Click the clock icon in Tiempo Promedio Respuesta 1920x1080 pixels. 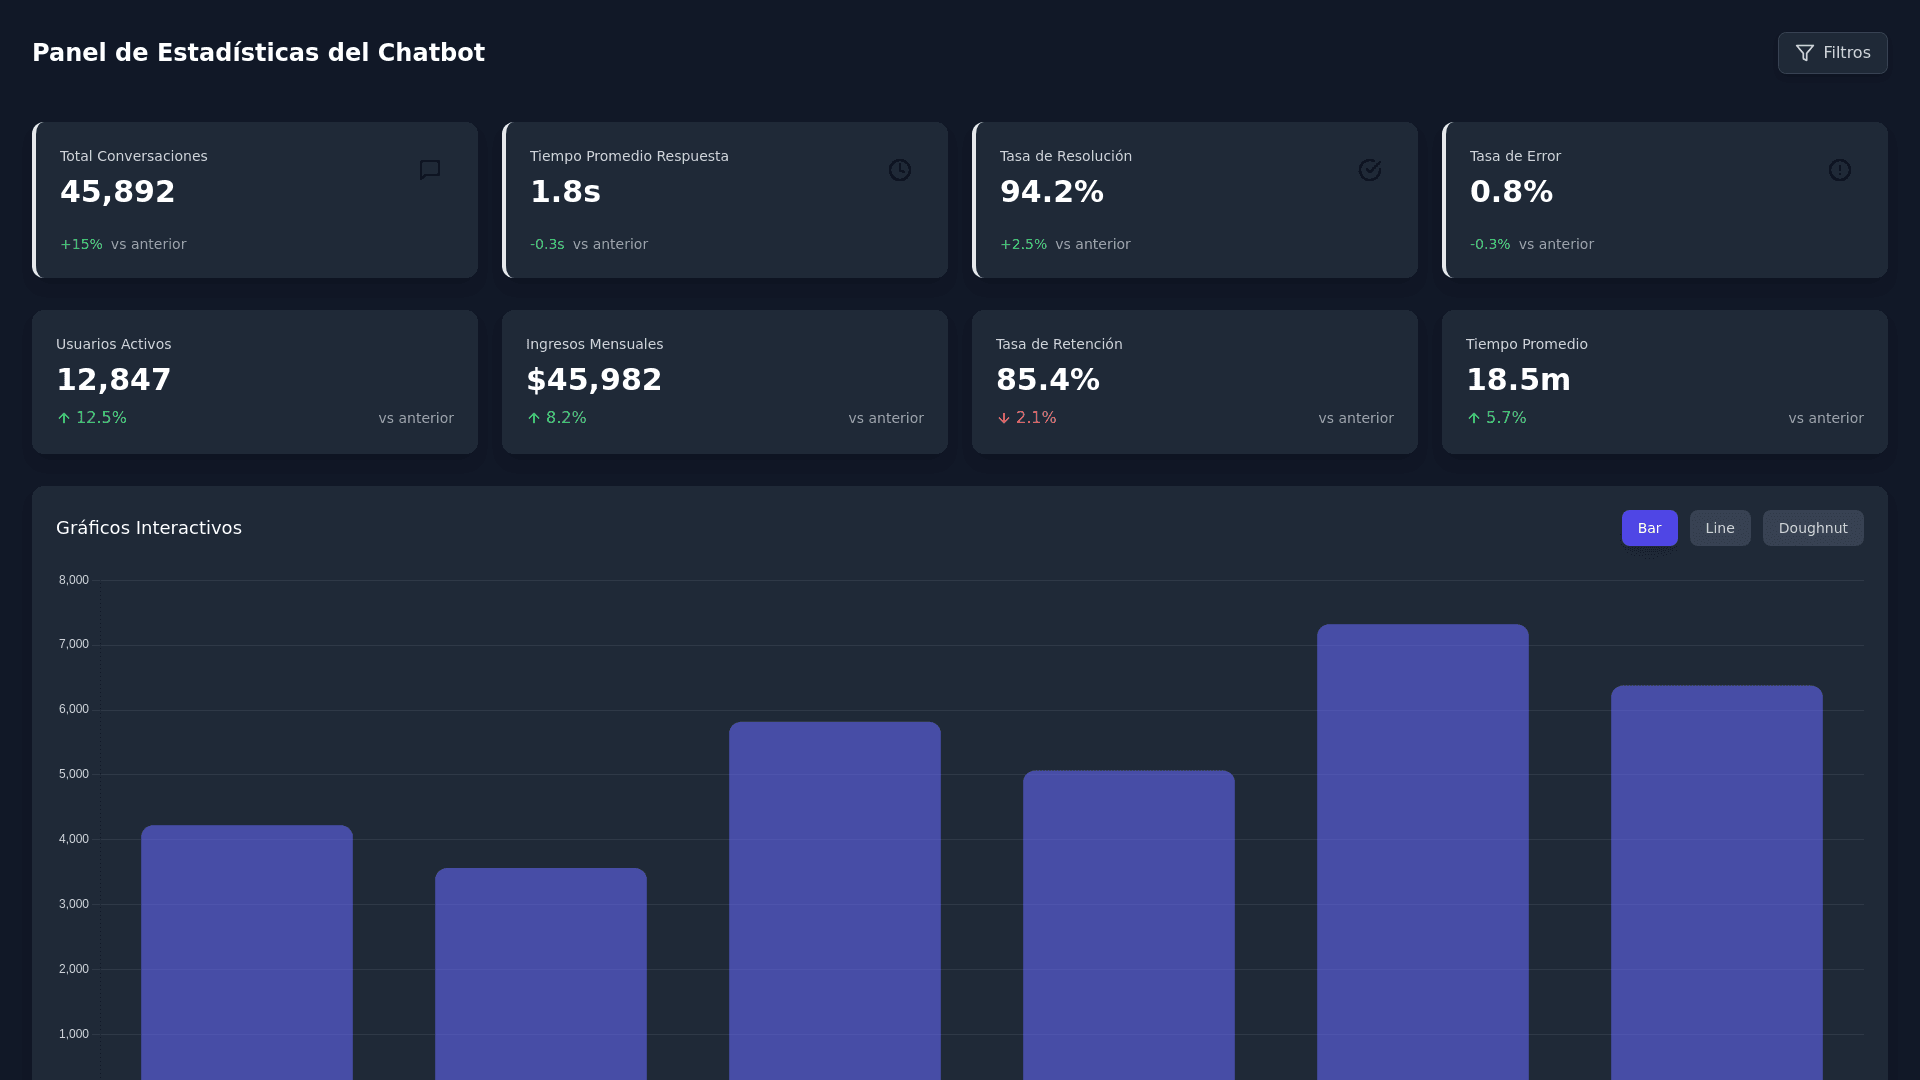tap(900, 170)
